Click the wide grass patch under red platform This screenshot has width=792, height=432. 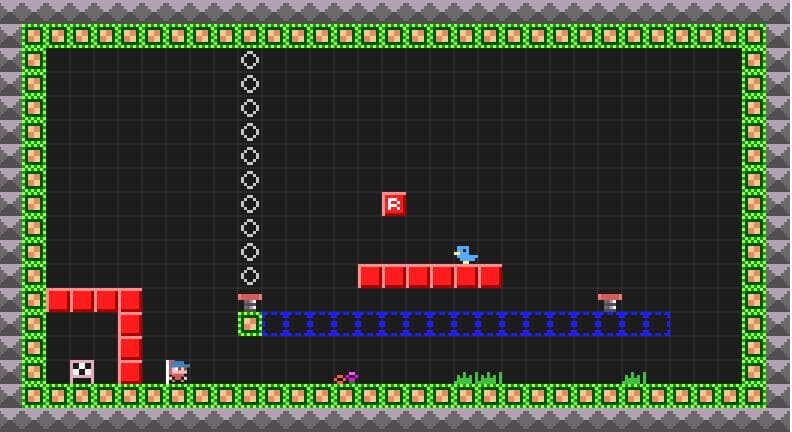coord(478,377)
